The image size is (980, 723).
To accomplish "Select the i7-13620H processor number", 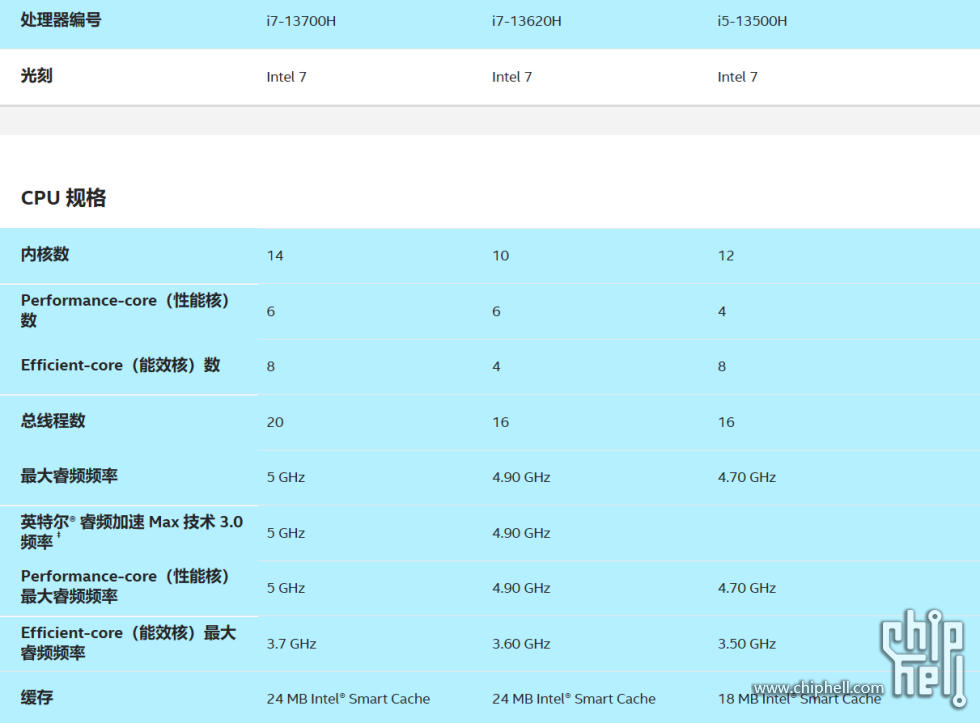I will tap(526, 21).
